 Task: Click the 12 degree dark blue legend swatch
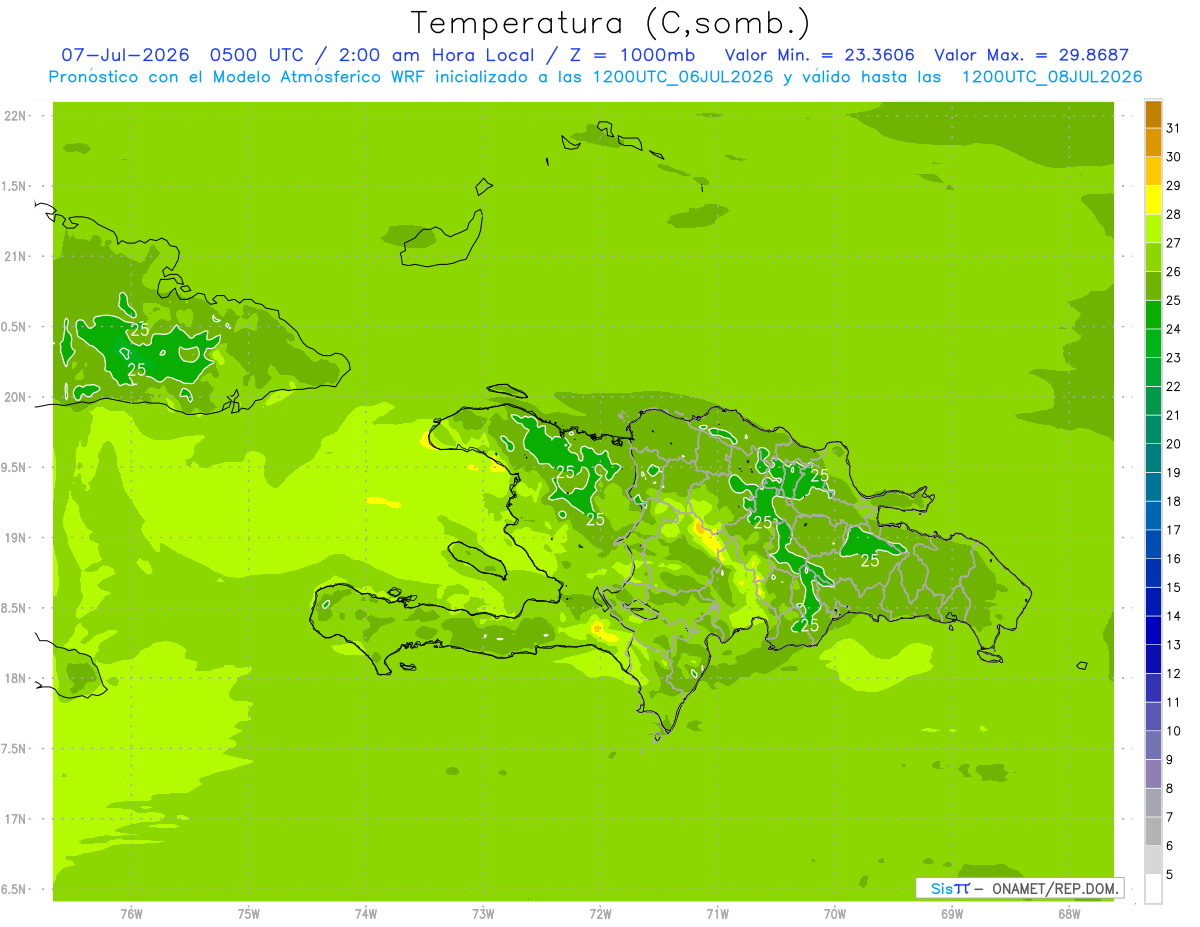(x=1153, y=660)
